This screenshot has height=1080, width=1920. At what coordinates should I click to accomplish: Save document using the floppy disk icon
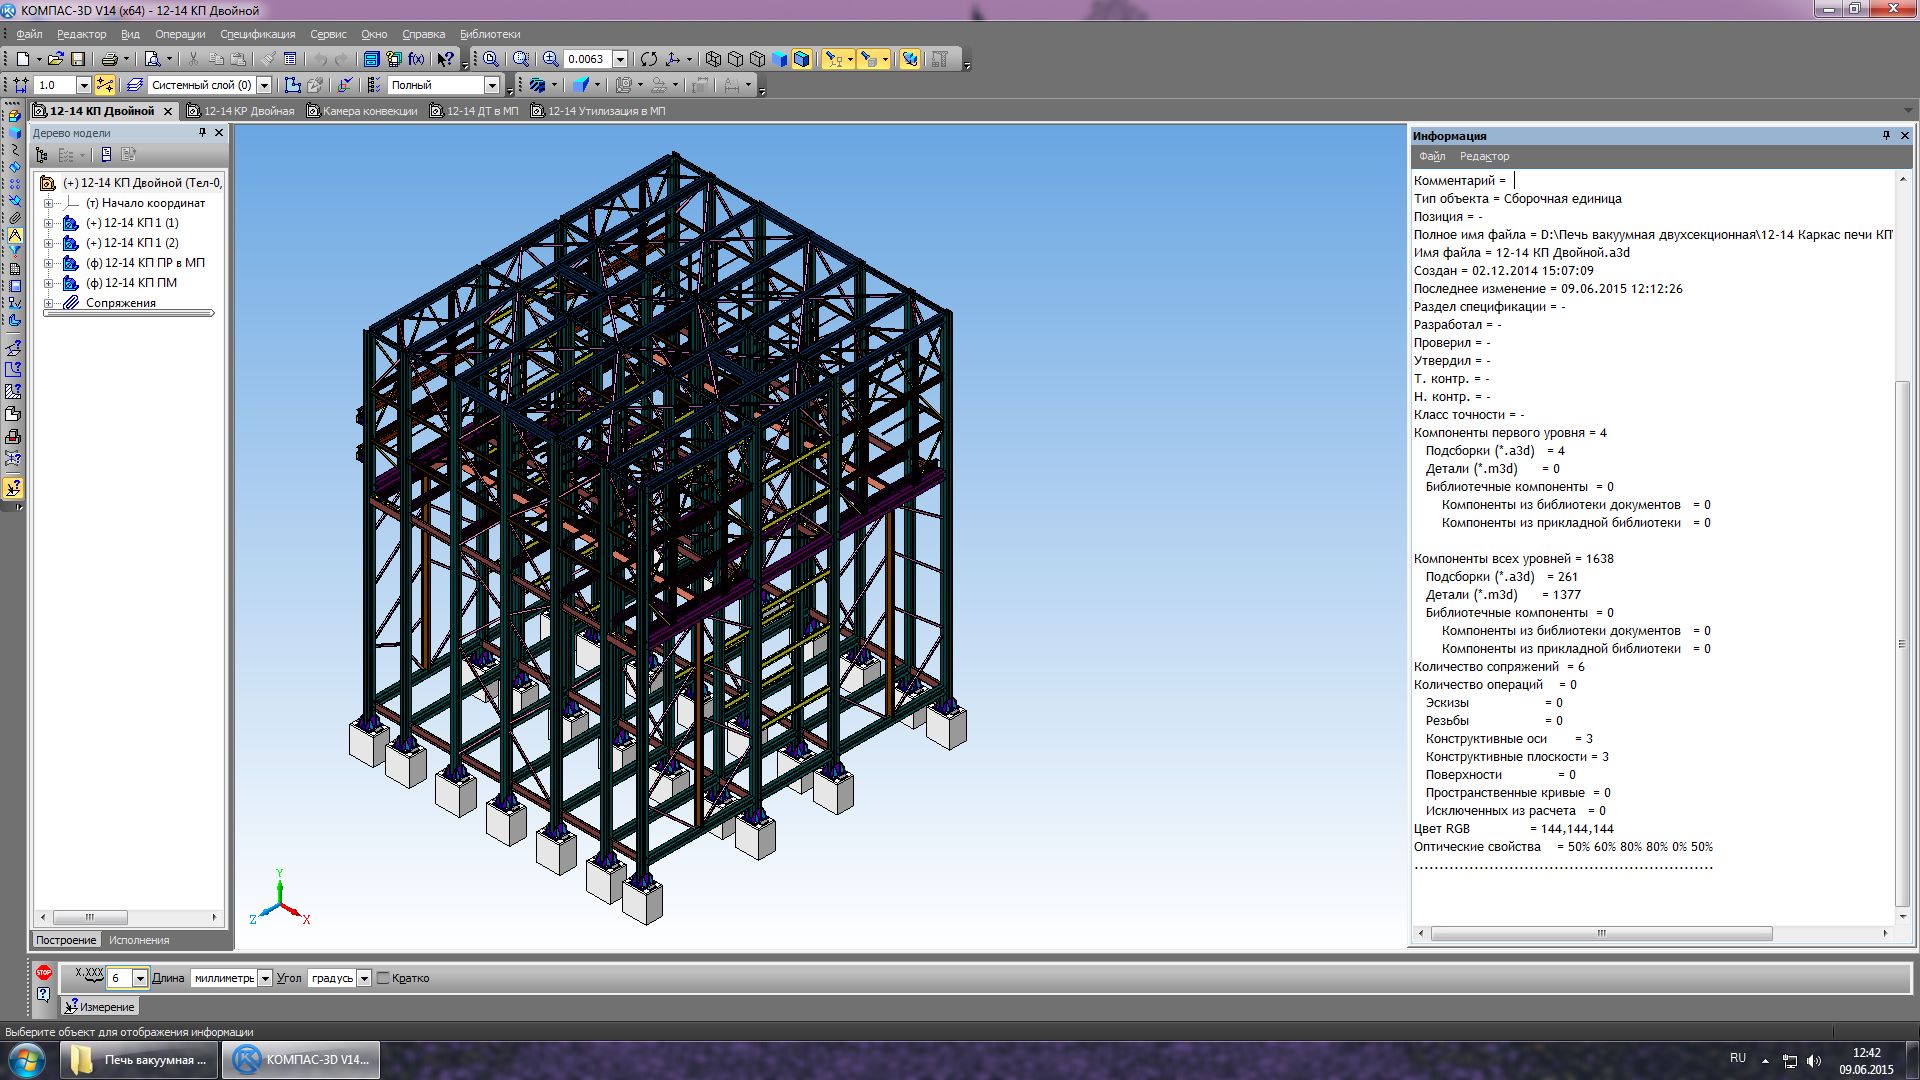pyautogui.click(x=78, y=59)
